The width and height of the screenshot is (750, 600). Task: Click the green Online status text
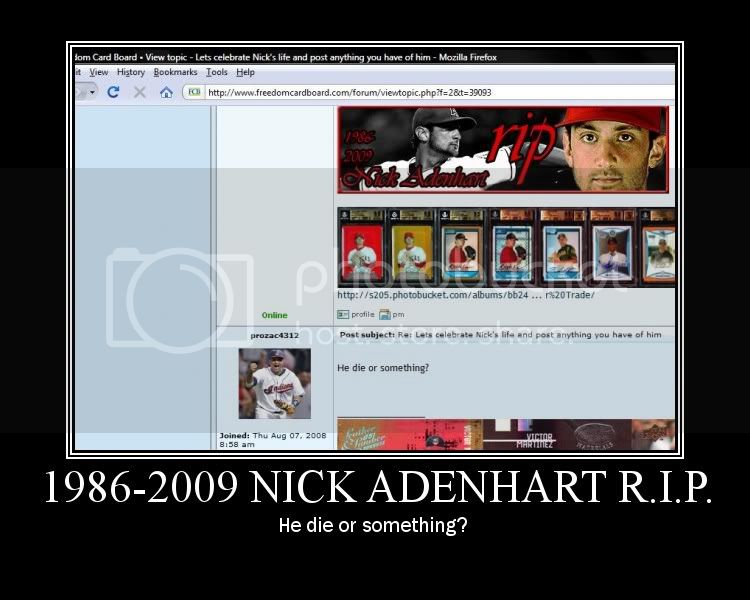(x=275, y=315)
